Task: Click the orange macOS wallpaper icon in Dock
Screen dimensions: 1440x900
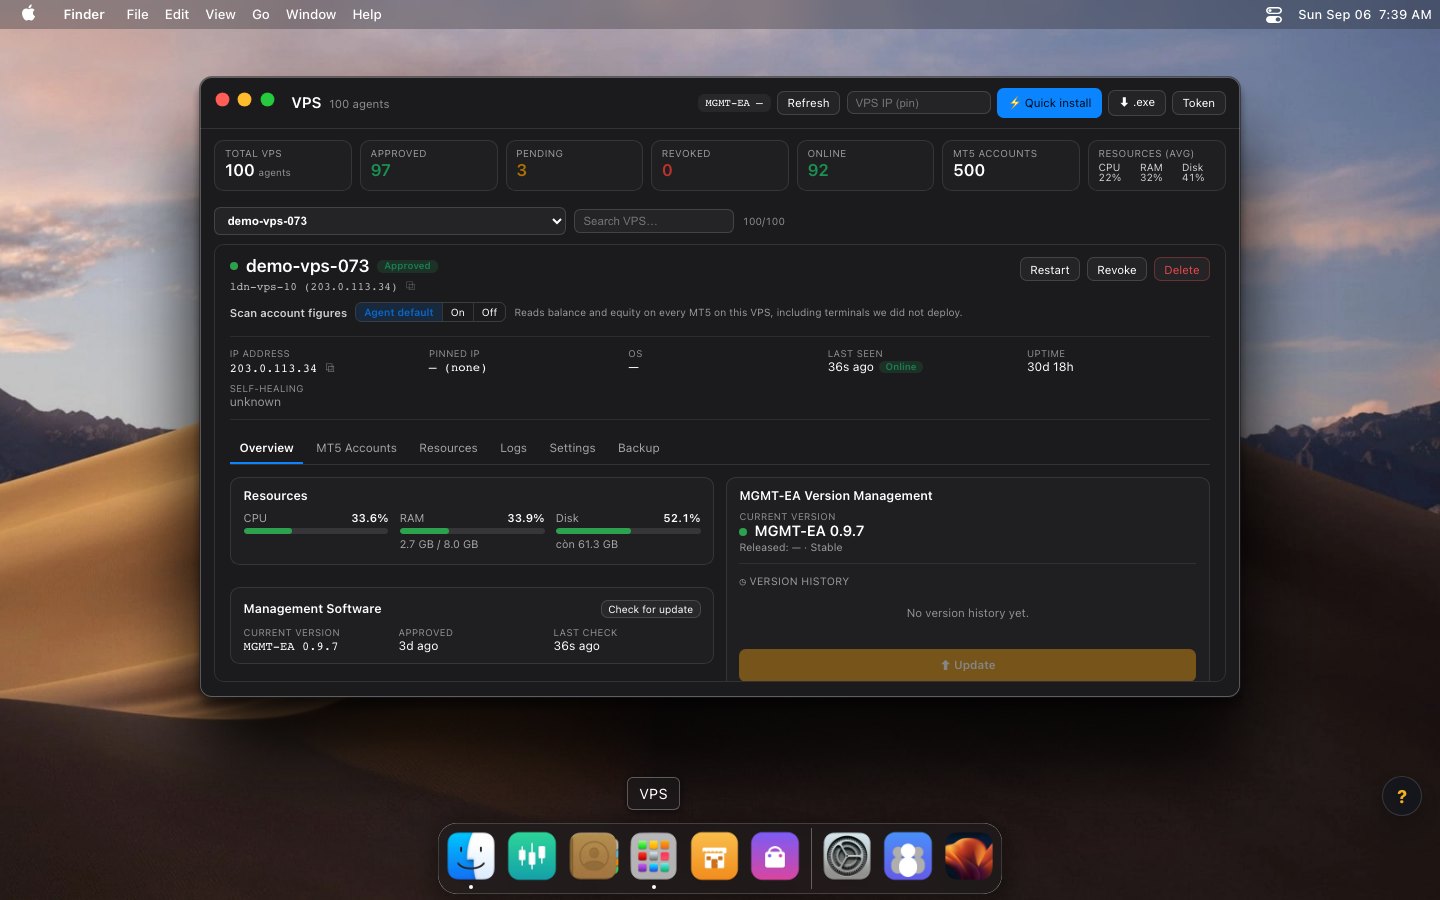Action: (x=969, y=857)
